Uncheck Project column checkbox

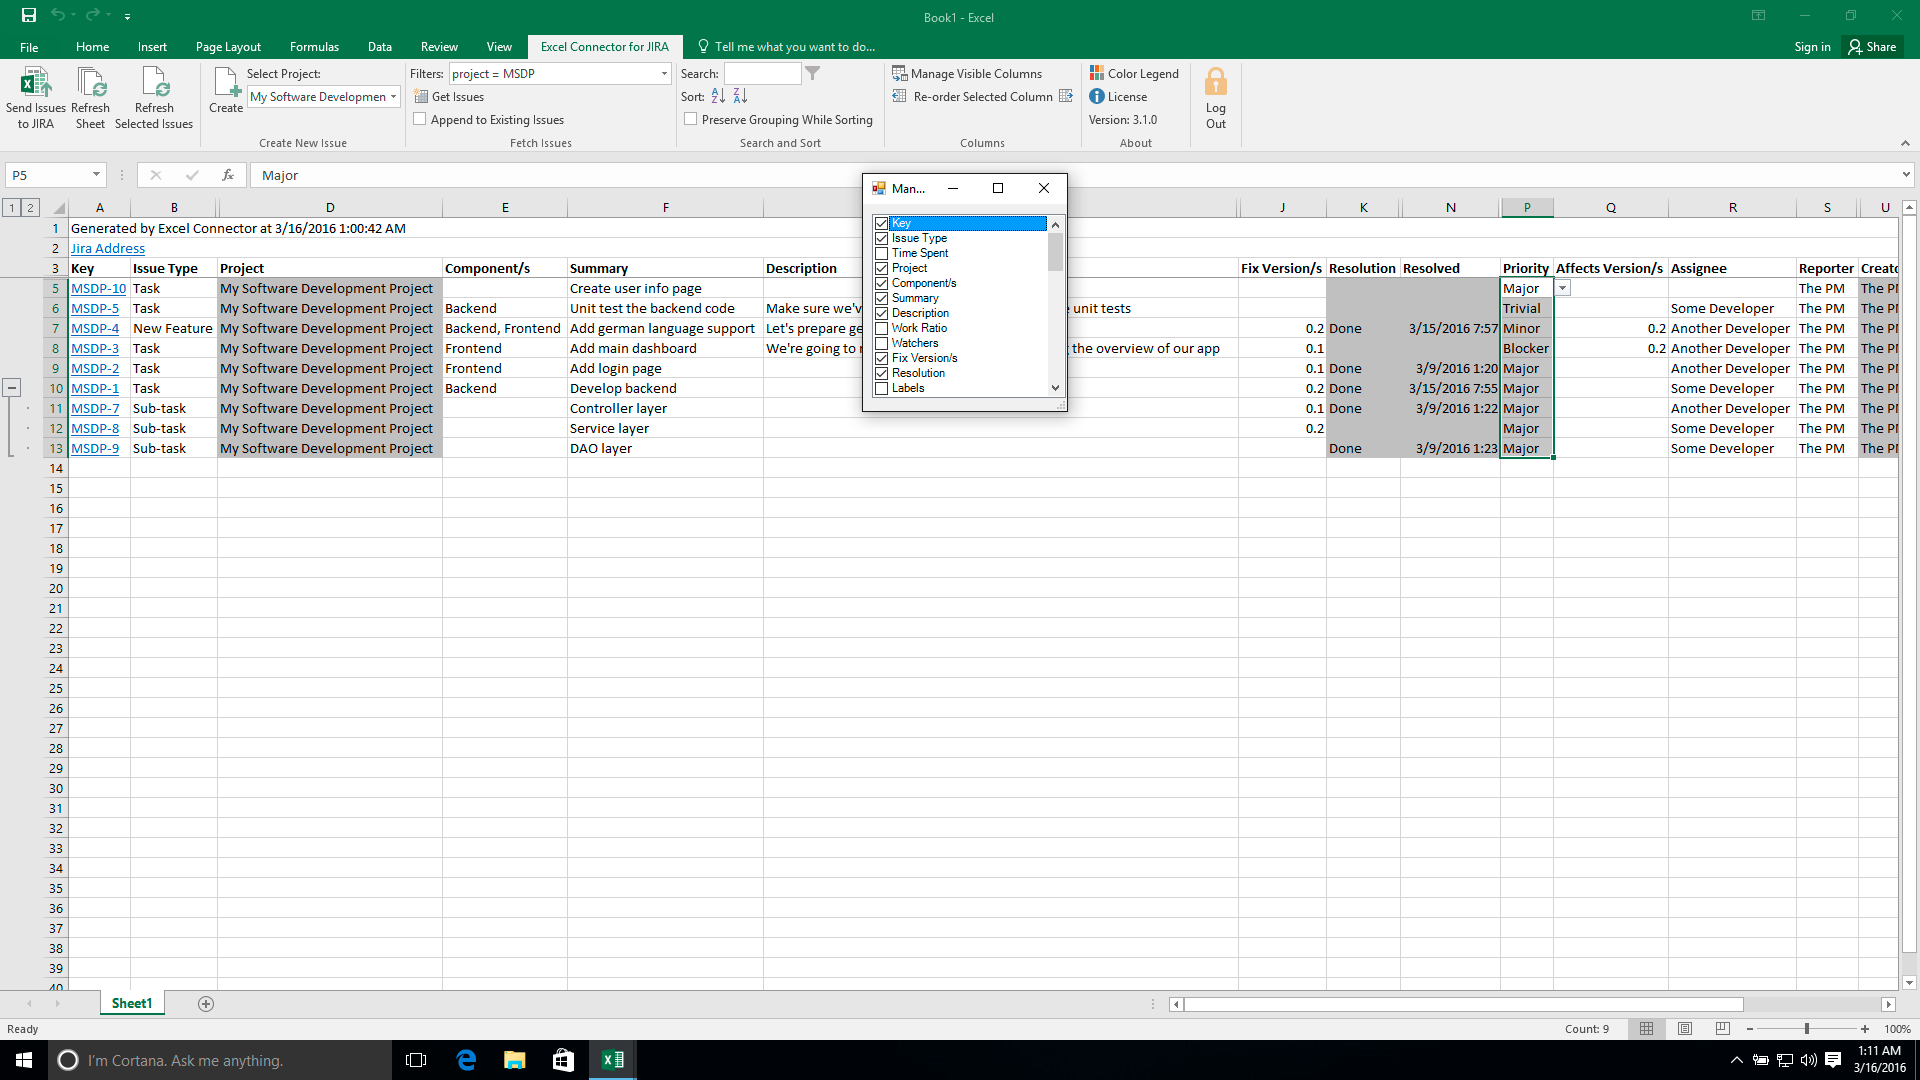[x=882, y=268]
